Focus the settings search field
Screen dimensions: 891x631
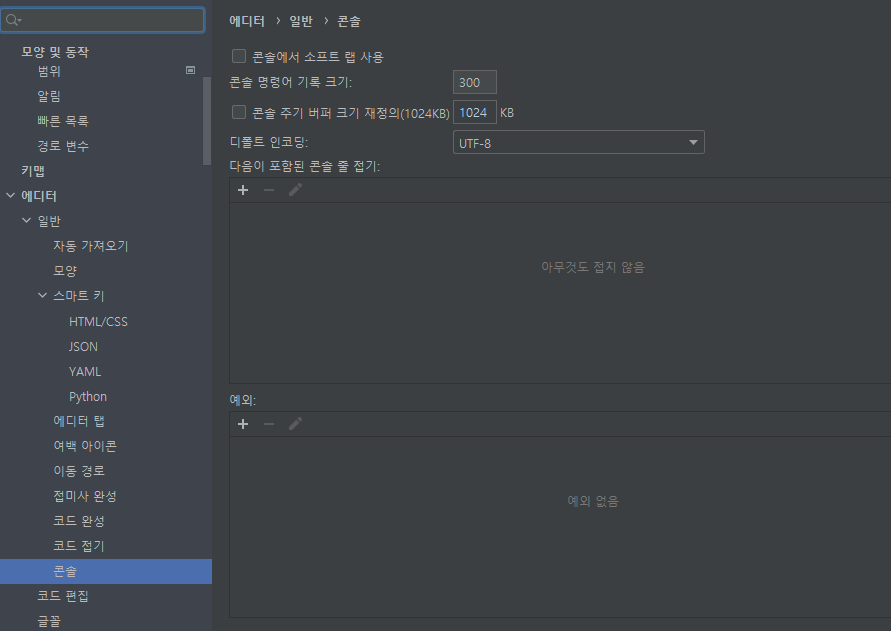103,20
